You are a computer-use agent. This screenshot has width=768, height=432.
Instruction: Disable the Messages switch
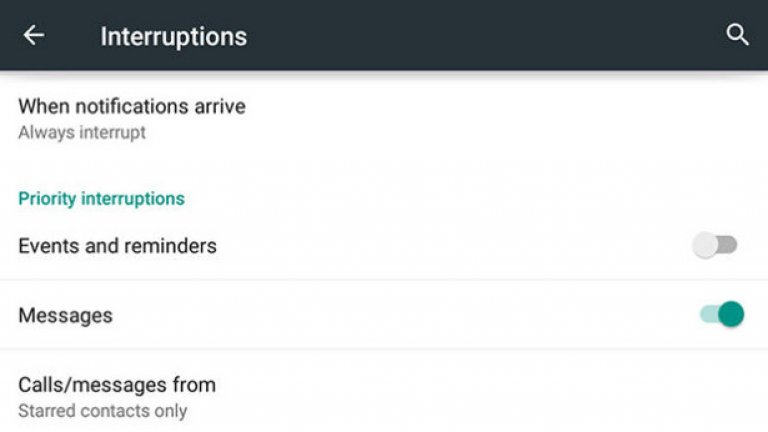pyautogui.click(x=722, y=314)
